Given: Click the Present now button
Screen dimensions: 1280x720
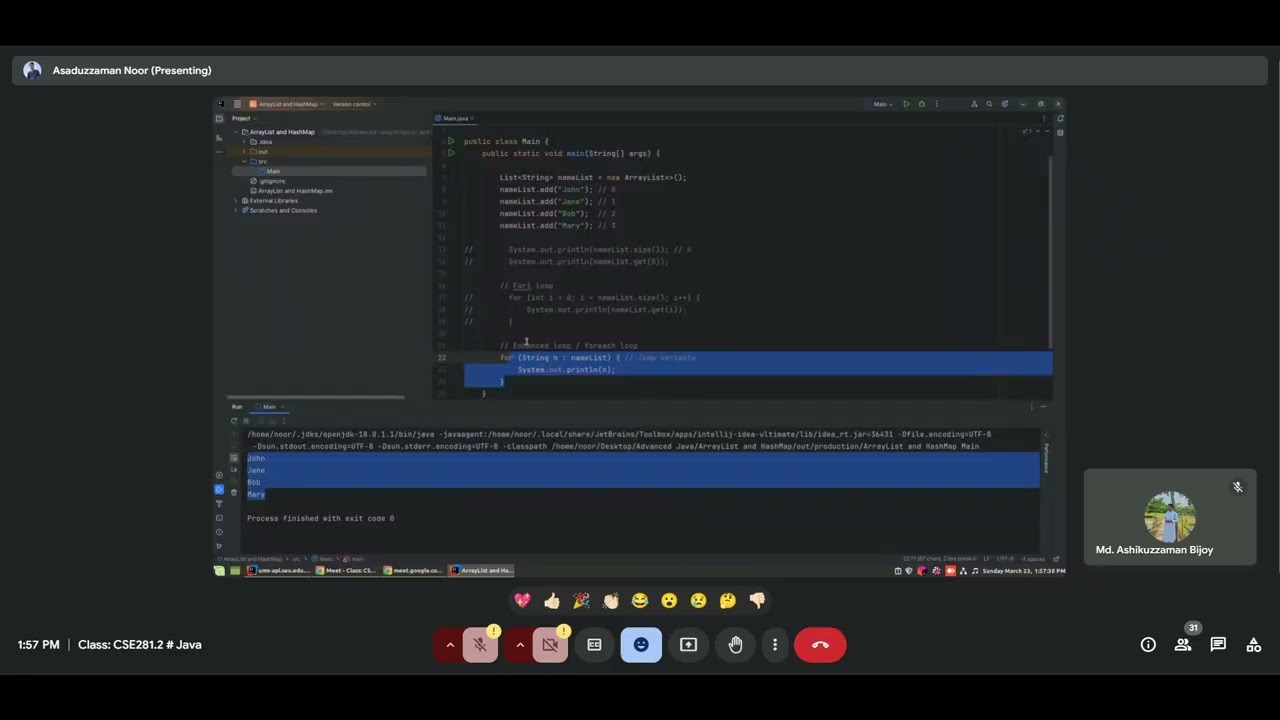Looking at the screenshot, I should point(688,645).
